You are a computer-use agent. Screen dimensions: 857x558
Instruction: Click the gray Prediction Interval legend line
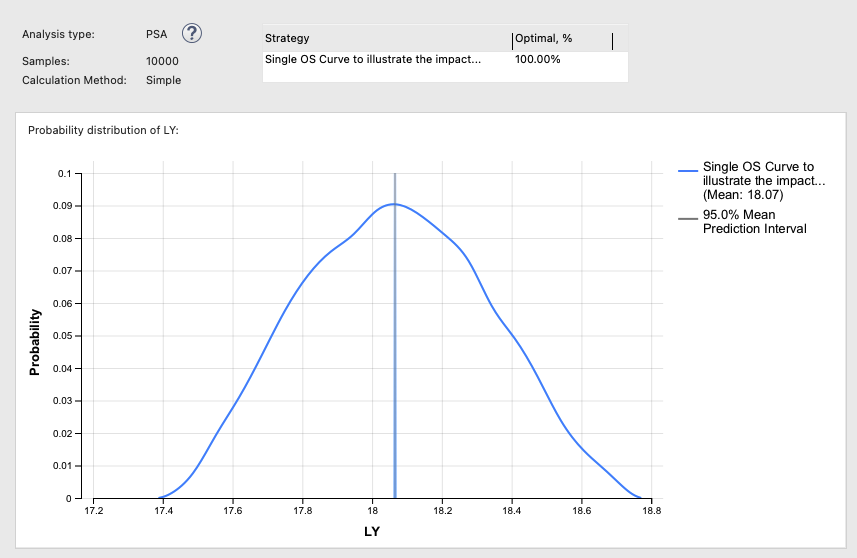(x=688, y=219)
